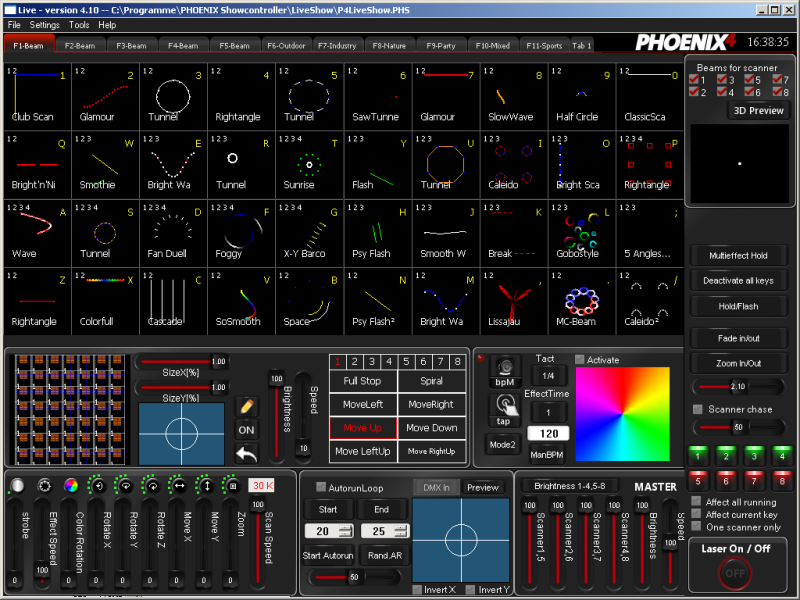Open the File menu

click(14, 25)
